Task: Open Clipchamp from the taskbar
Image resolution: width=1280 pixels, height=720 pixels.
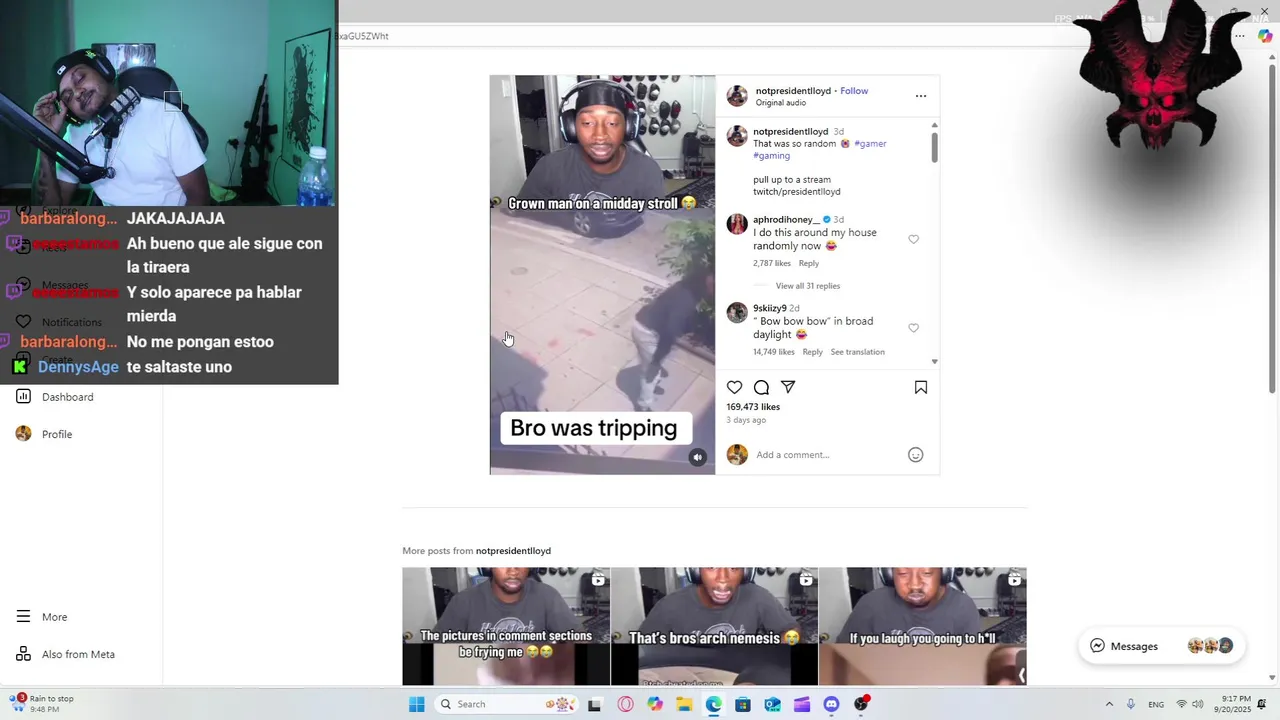Action: [x=802, y=704]
